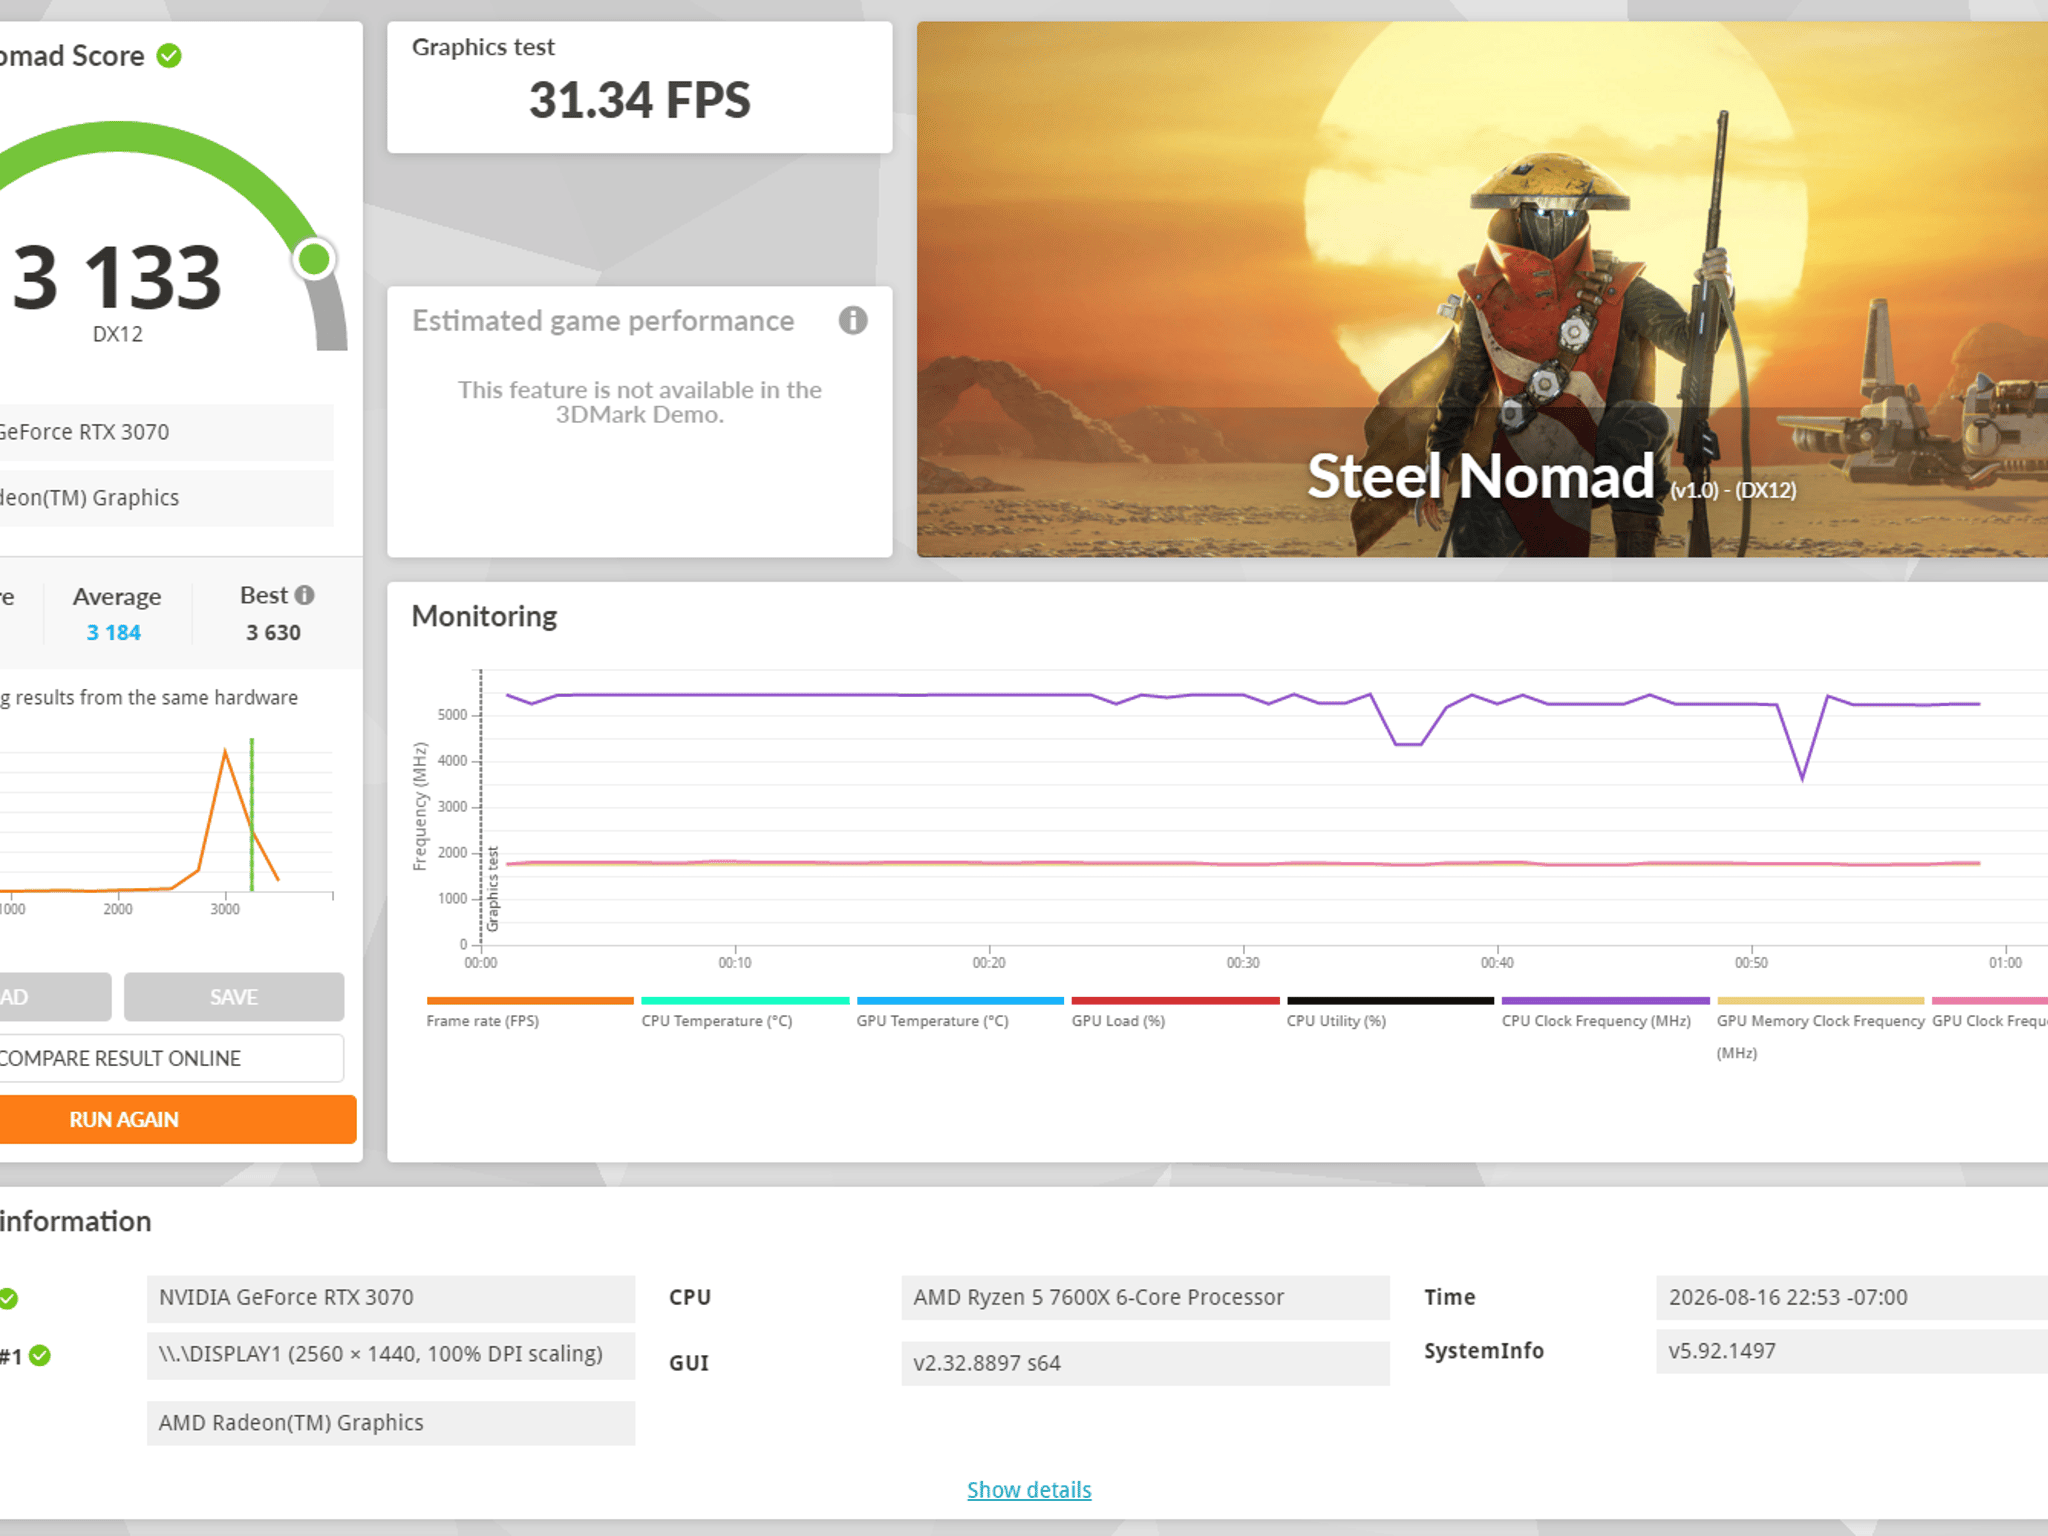Viewport: 2048px width, 1536px height.
Task: Click the AMD Radeon(TM) Graphics info field
Action: (x=391, y=1423)
